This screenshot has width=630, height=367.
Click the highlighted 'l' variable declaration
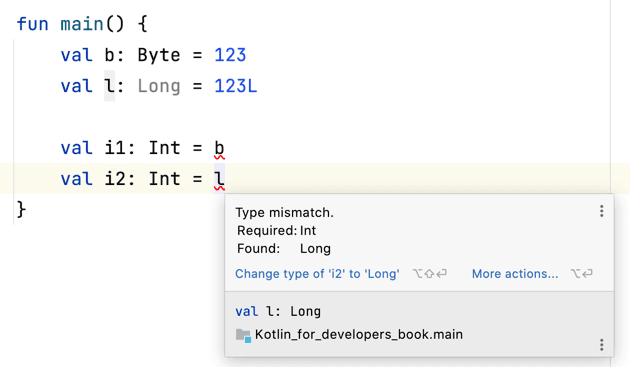coord(109,86)
